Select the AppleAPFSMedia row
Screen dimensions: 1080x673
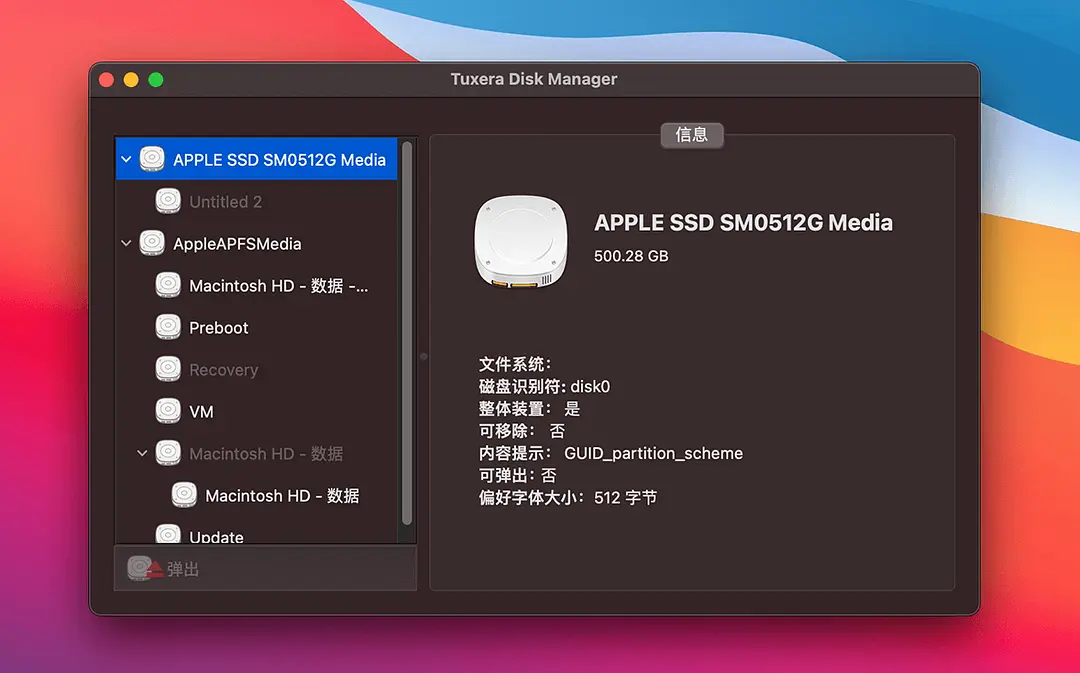[256, 243]
